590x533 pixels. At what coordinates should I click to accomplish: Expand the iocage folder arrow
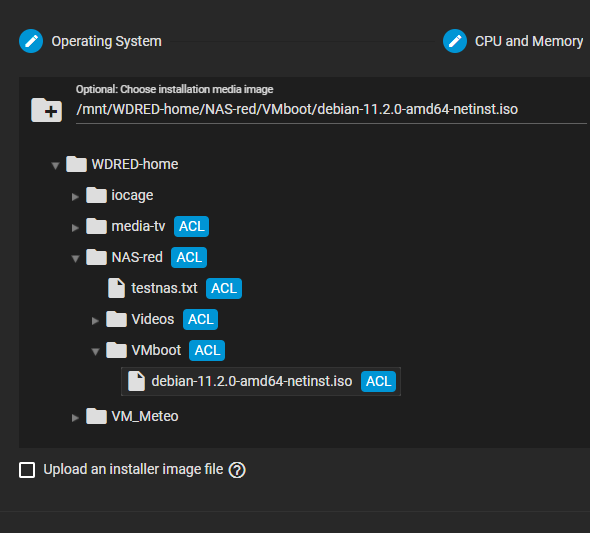pyautogui.click(x=75, y=197)
